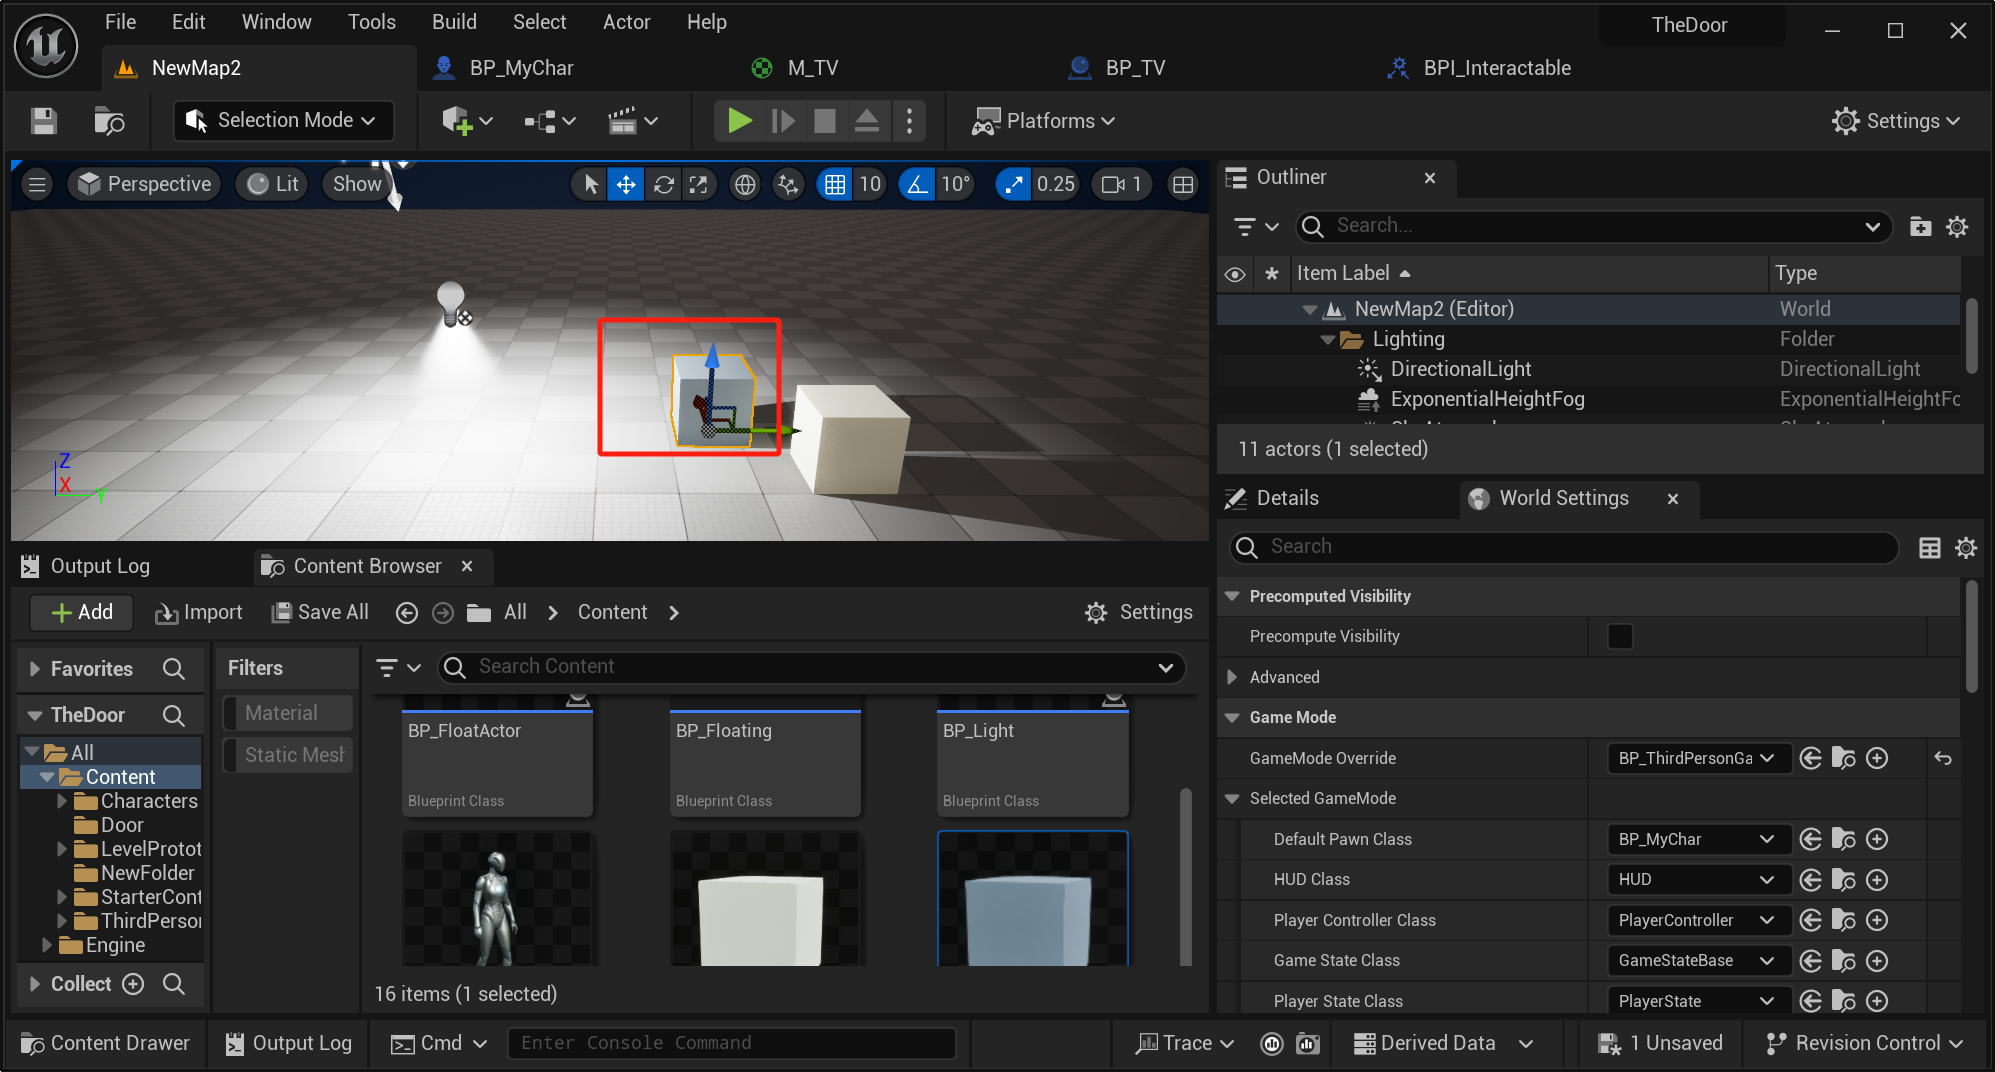Enable the Precompute Visibility checkbox
The width and height of the screenshot is (1995, 1072).
point(1620,636)
